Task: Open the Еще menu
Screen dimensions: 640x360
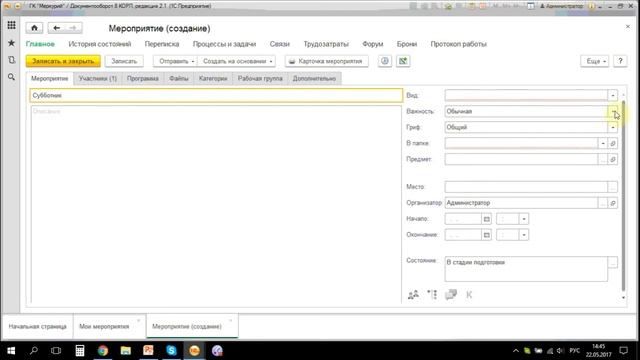Action: coord(595,61)
